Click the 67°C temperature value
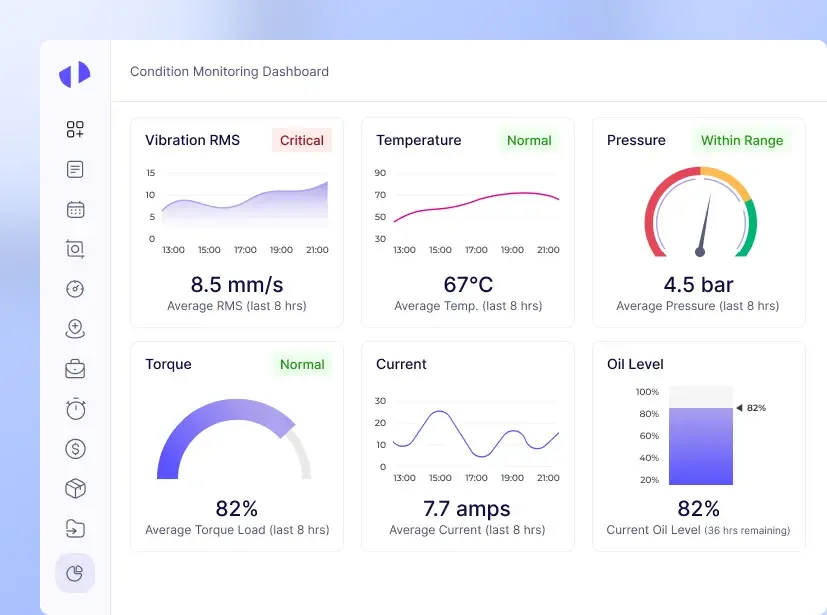Viewport: 827px width, 615px height. click(468, 285)
